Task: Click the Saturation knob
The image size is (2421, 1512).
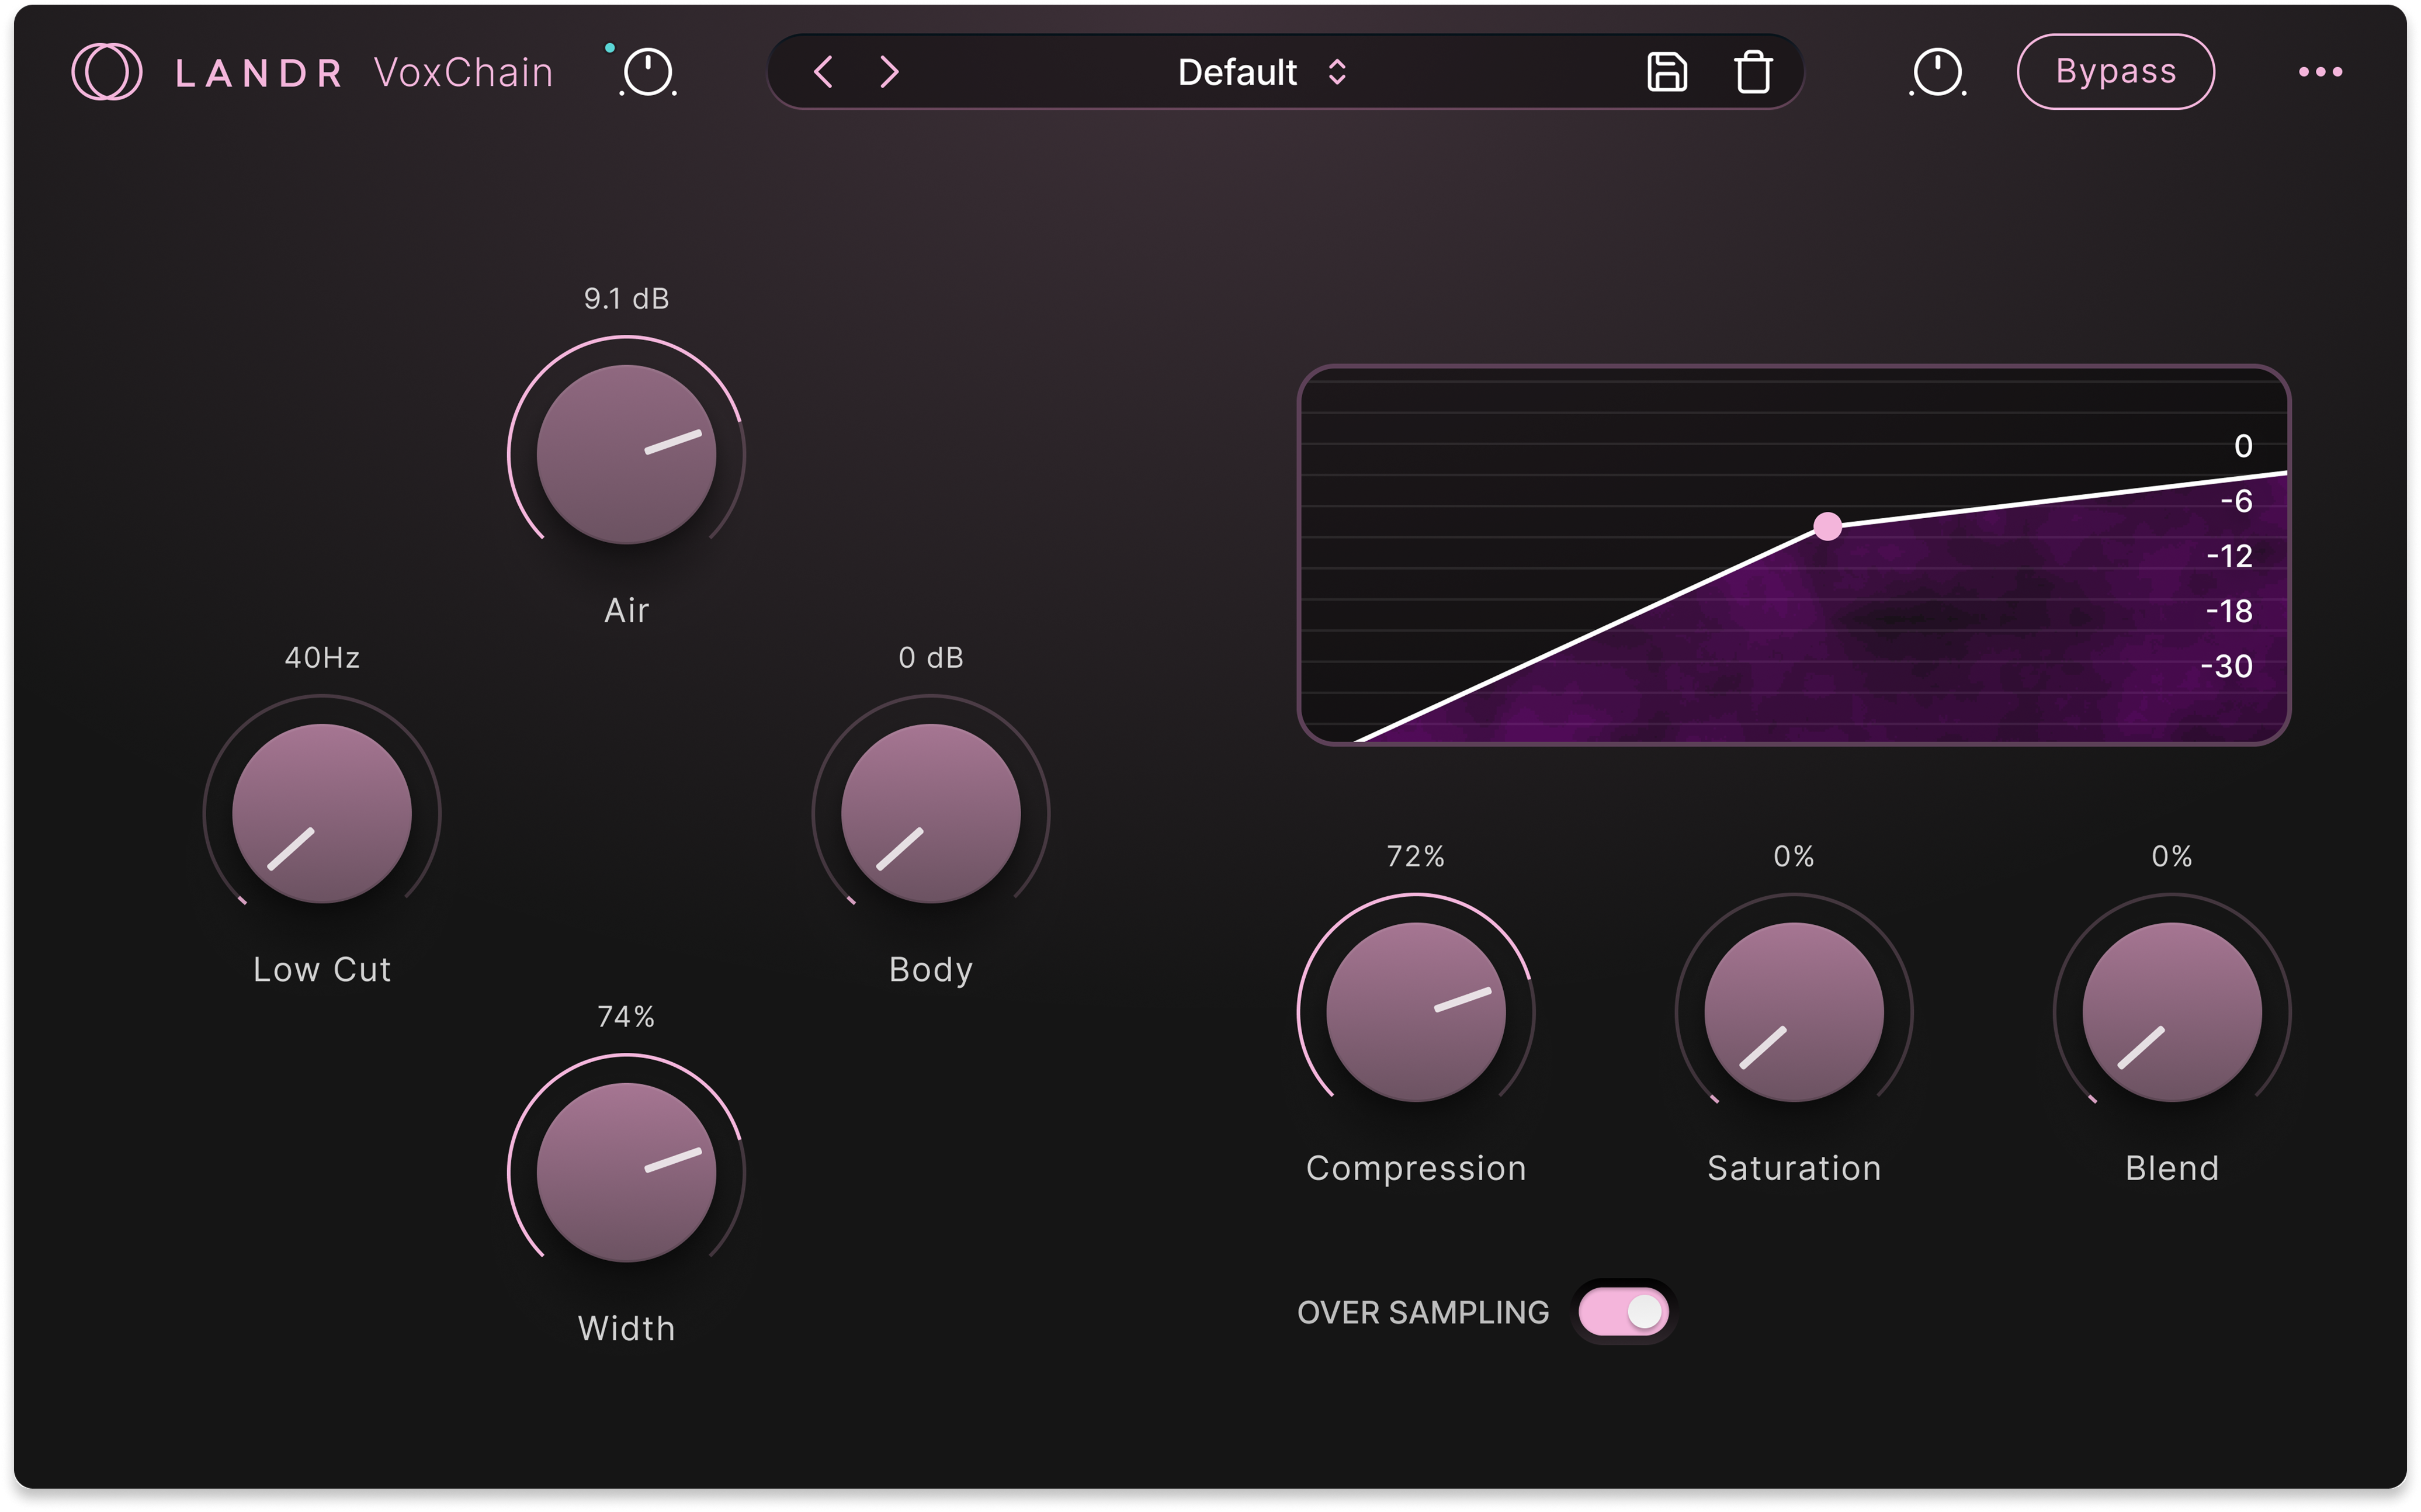Action: tap(1793, 1012)
